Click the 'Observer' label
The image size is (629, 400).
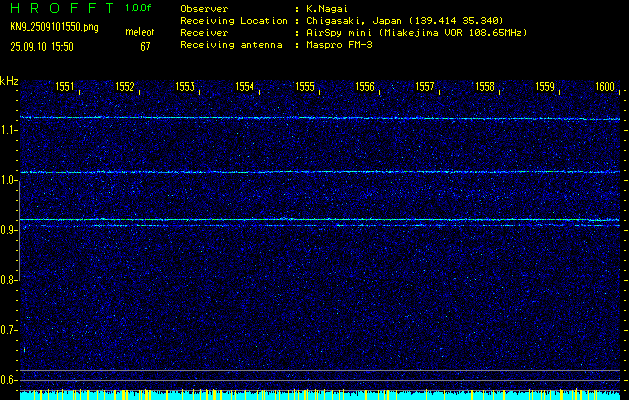(204, 9)
